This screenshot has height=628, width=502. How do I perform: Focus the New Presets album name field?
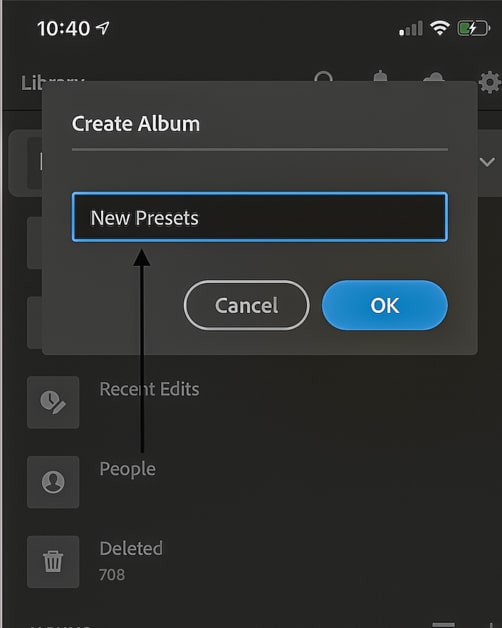tap(260, 217)
